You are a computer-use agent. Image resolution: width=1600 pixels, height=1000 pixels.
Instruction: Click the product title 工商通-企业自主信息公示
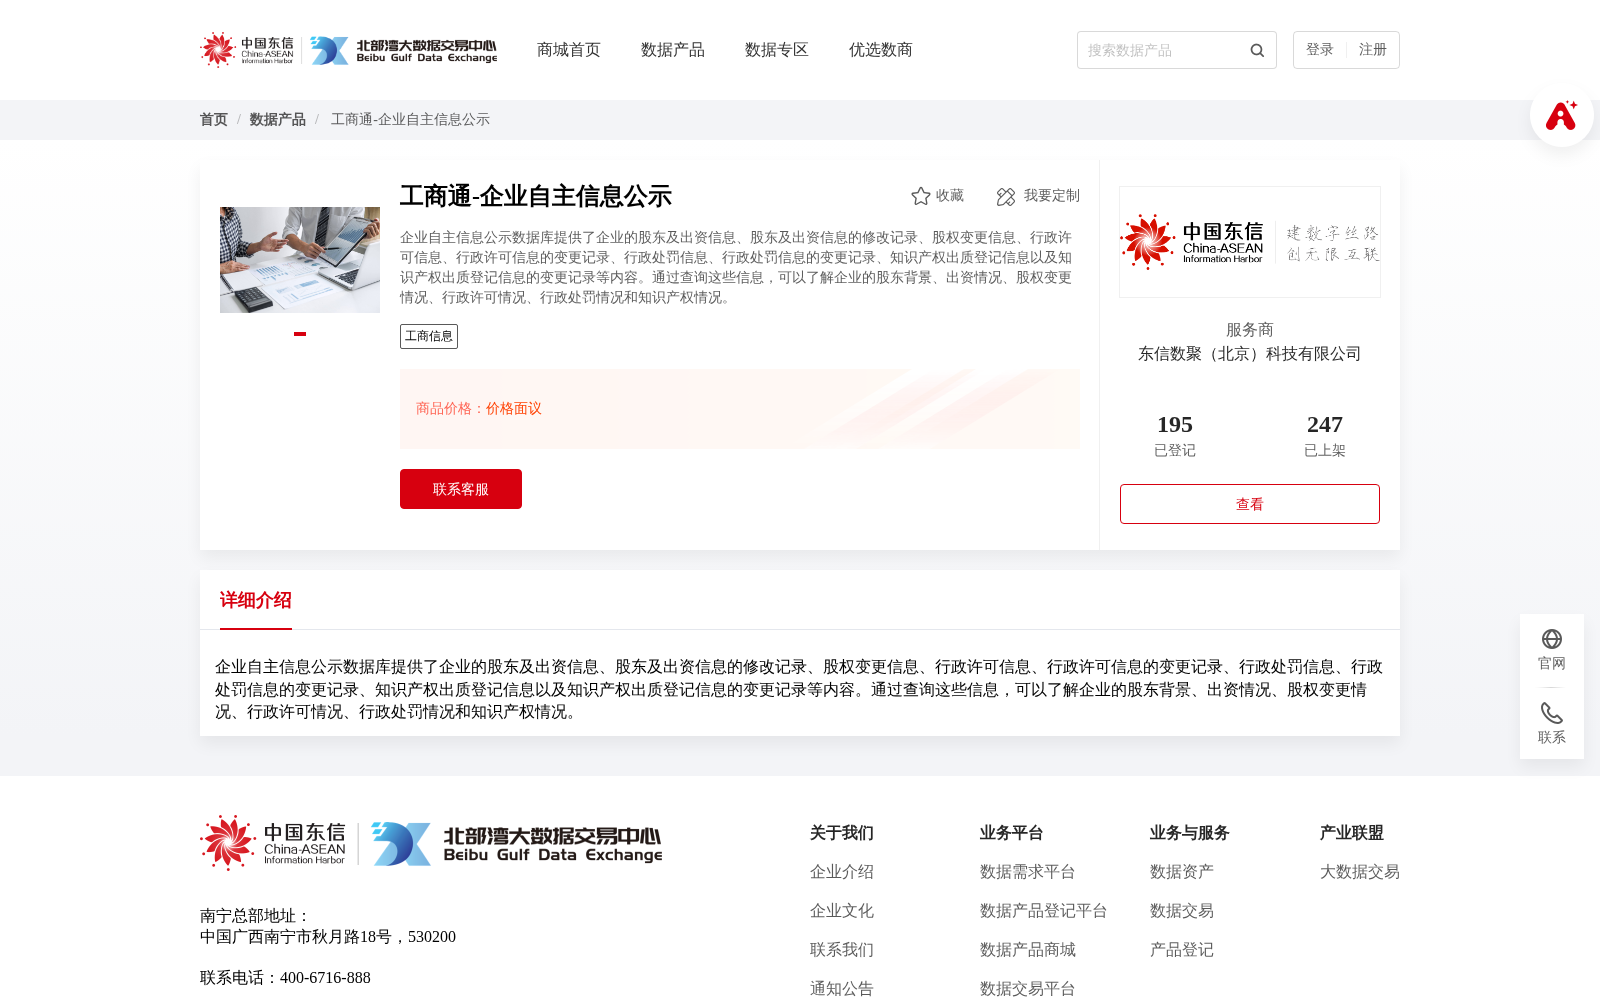tap(536, 196)
